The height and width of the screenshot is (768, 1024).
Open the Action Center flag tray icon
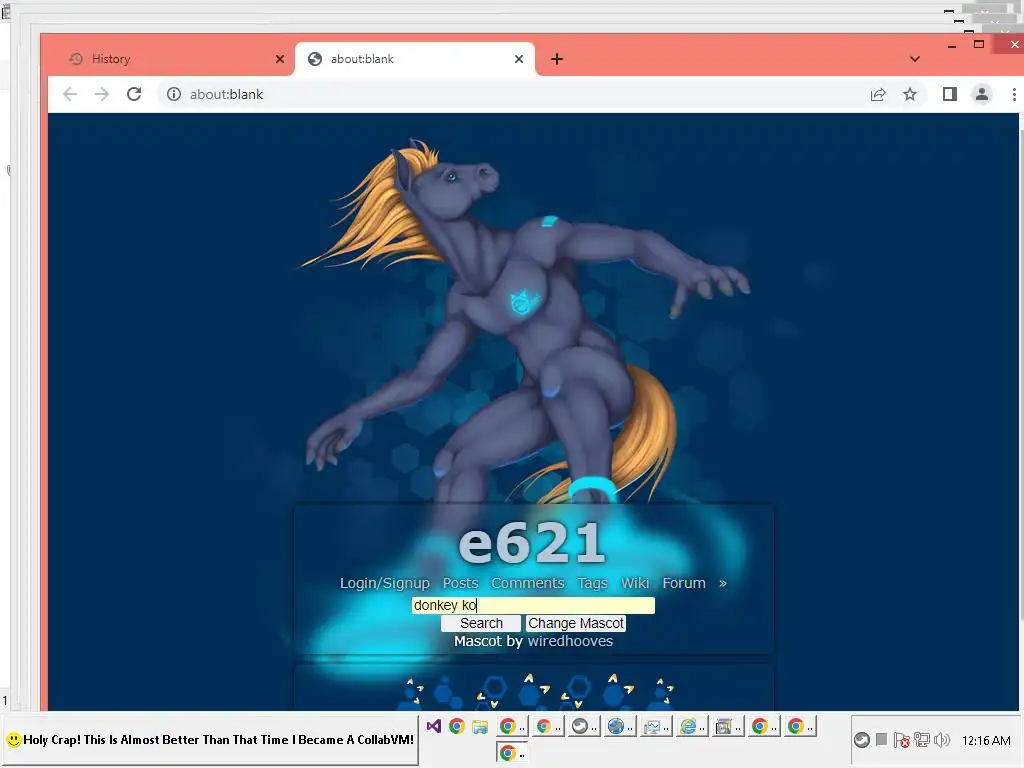(901, 740)
